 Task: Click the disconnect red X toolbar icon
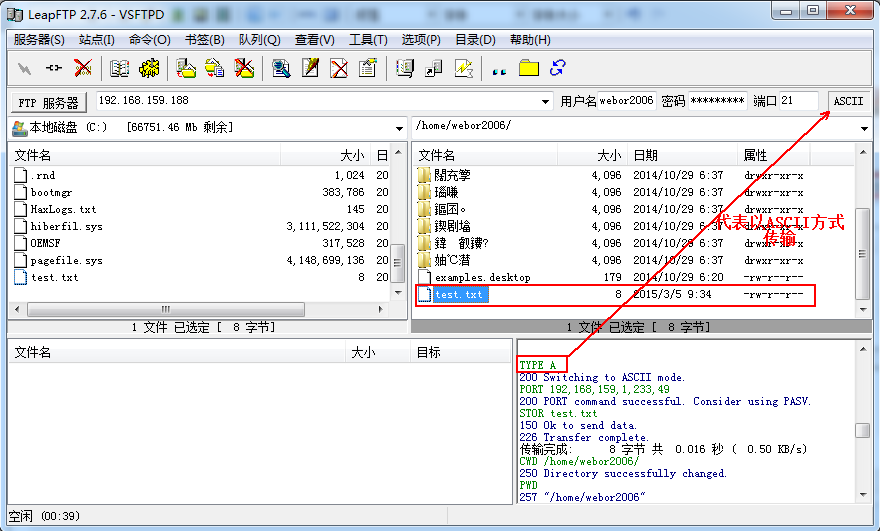[x=83, y=68]
